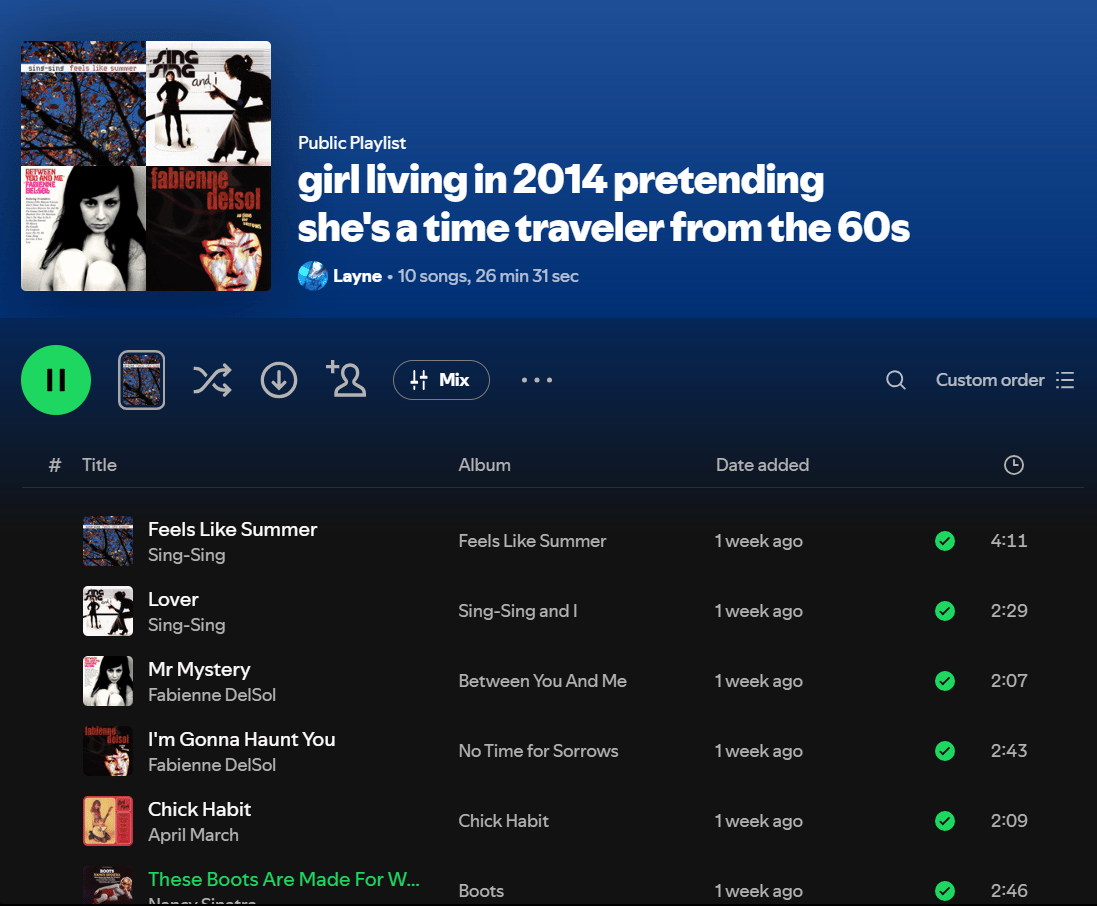Click the Feels Like Summer track artwork

point(108,541)
